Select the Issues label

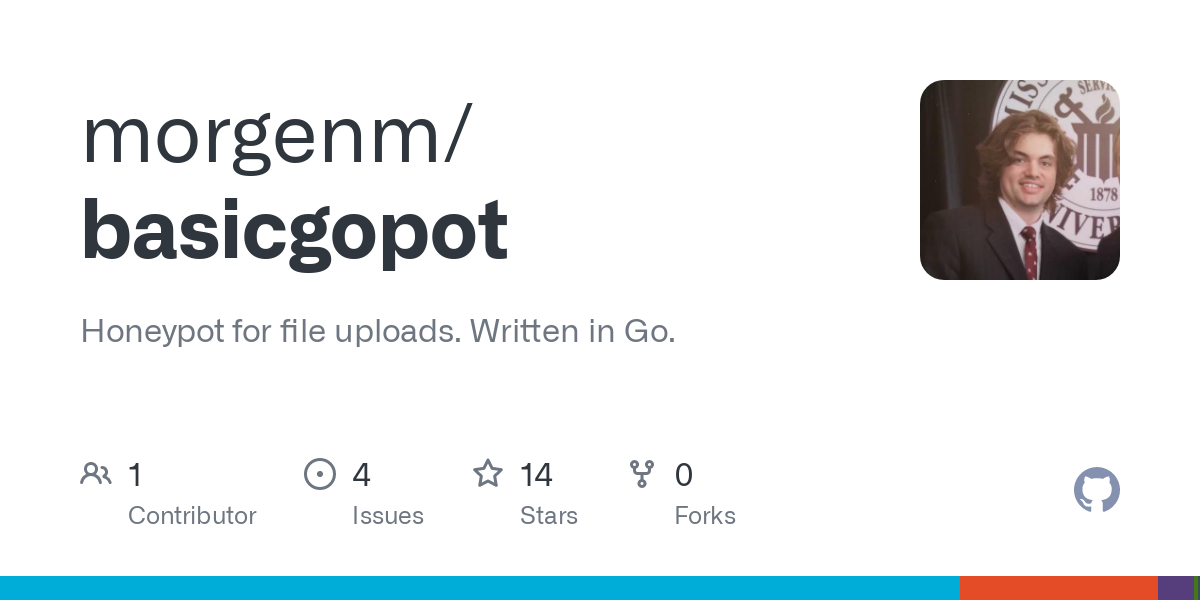(388, 516)
